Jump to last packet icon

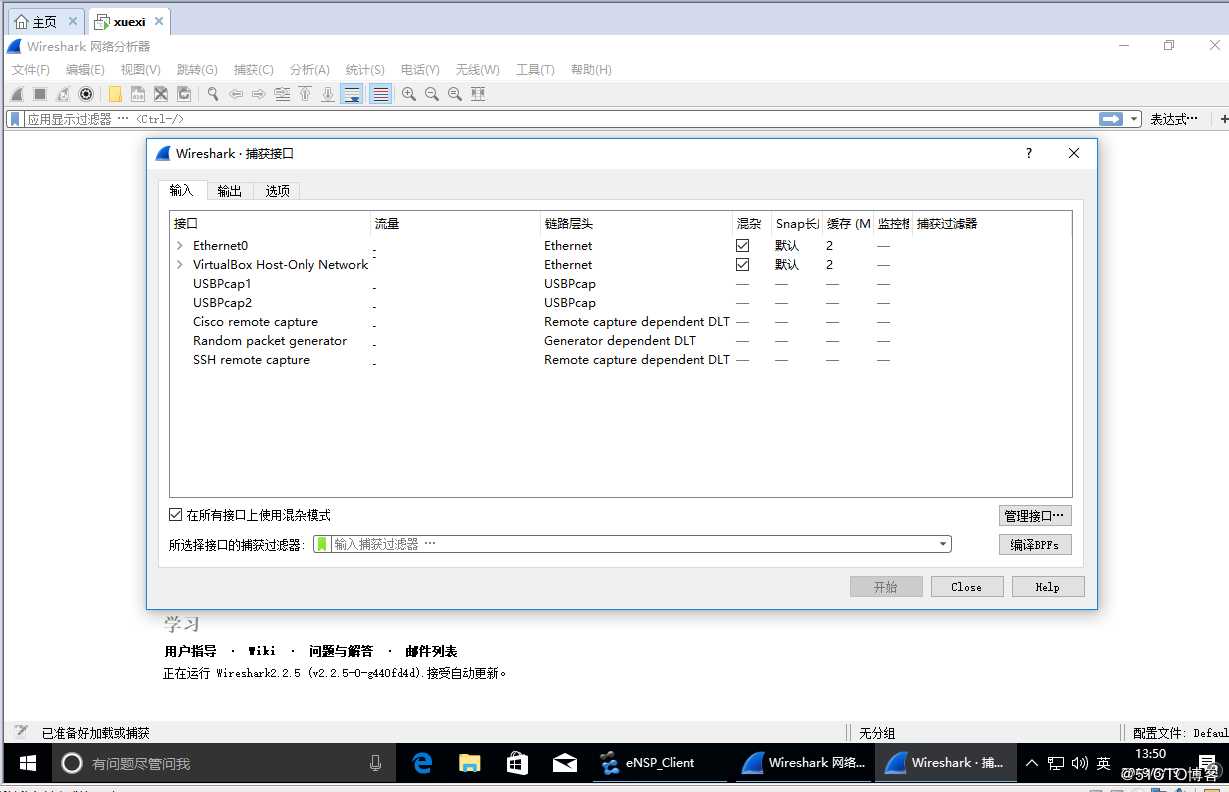[x=328, y=94]
